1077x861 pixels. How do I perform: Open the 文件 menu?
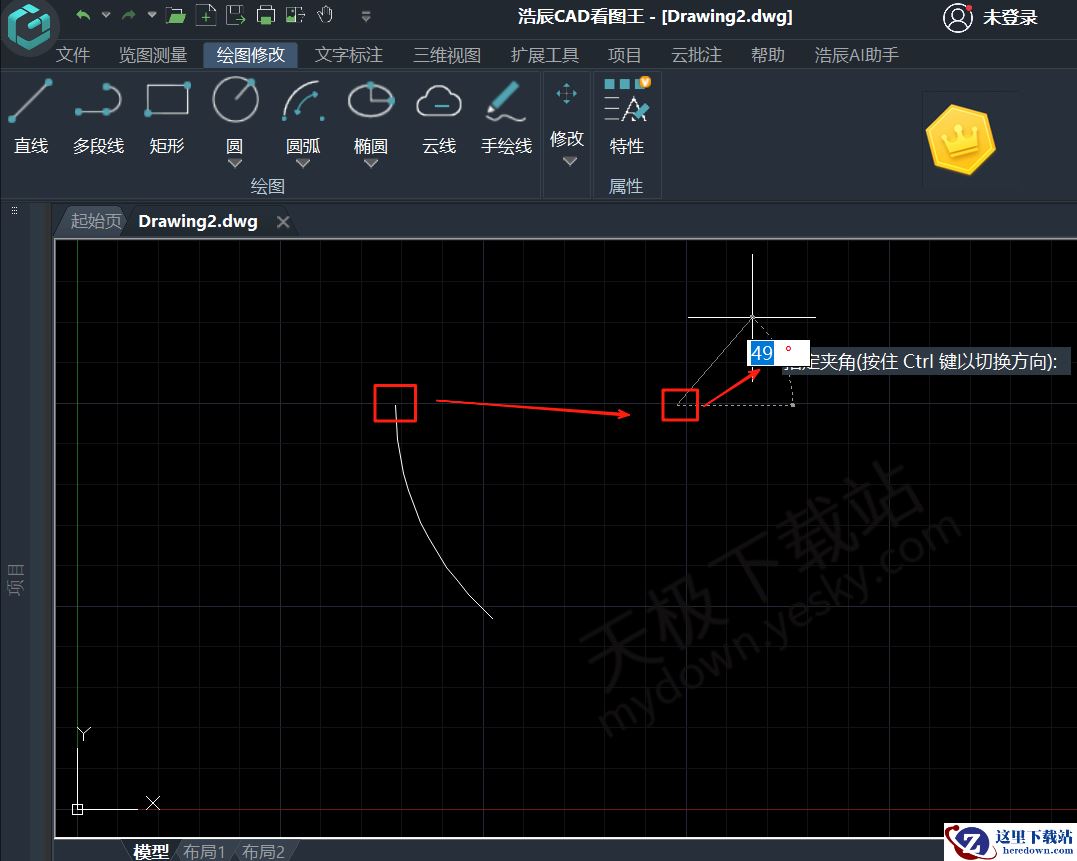coord(73,55)
